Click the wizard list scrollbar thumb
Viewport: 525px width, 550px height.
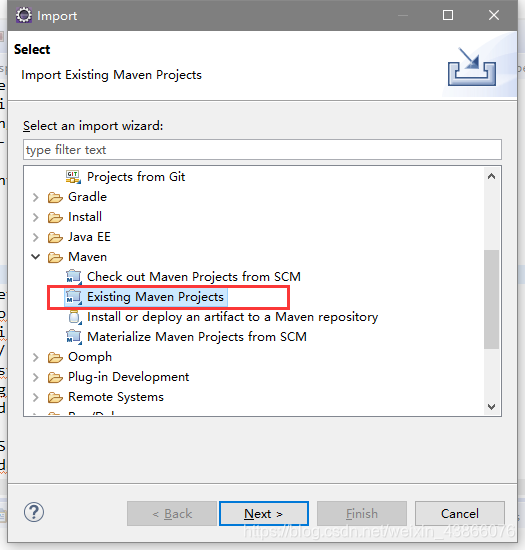[492, 299]
